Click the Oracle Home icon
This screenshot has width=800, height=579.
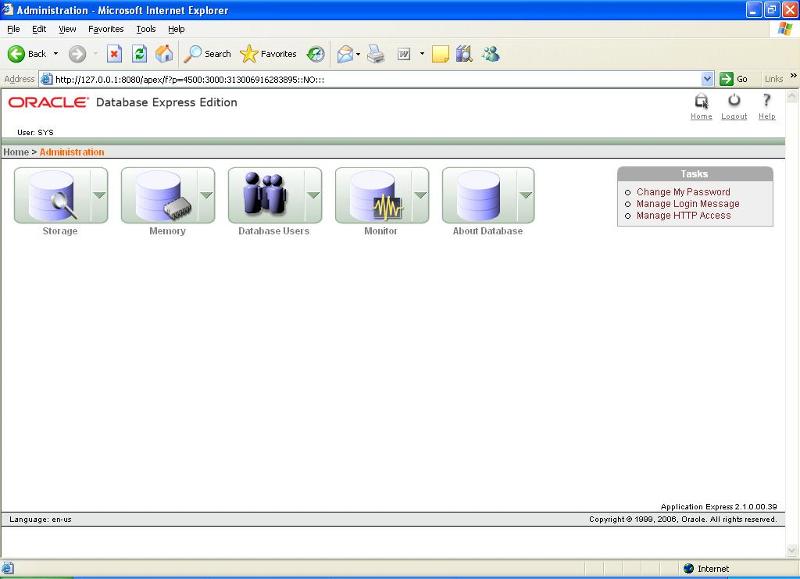pyautogui.click(x=702, y=102)
